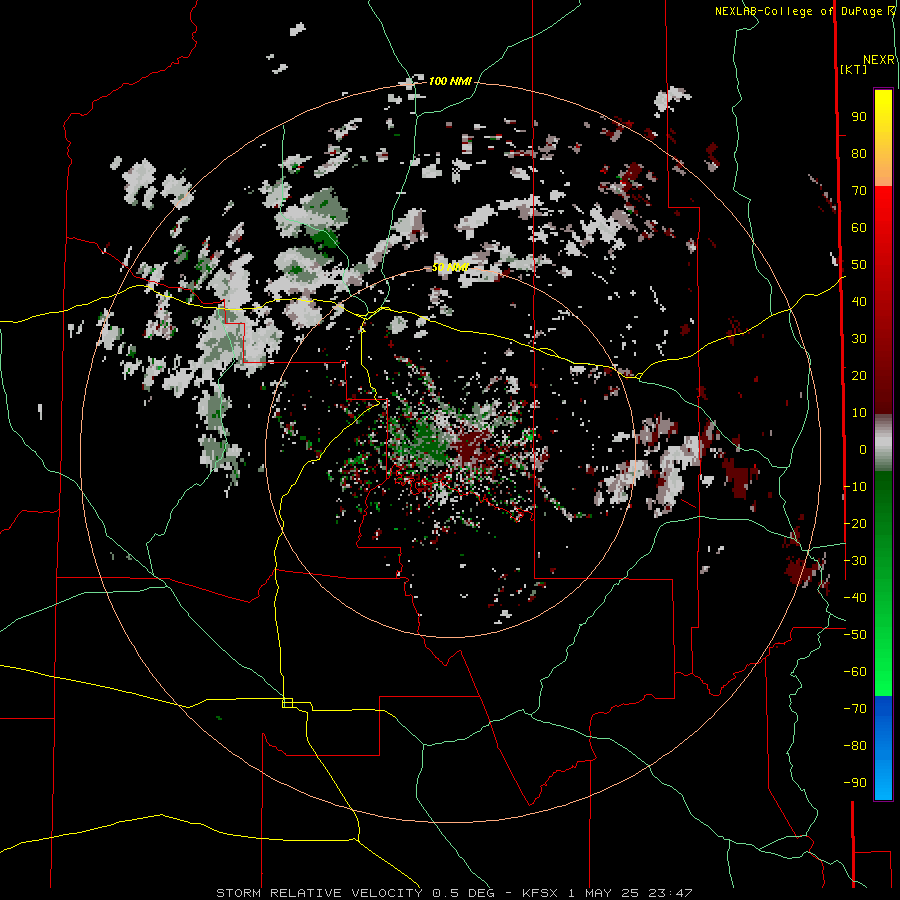The height and width of the screenshot is (900, 900).
Task: Click the -70 value on the velocity scale
Action: (855, 709)
